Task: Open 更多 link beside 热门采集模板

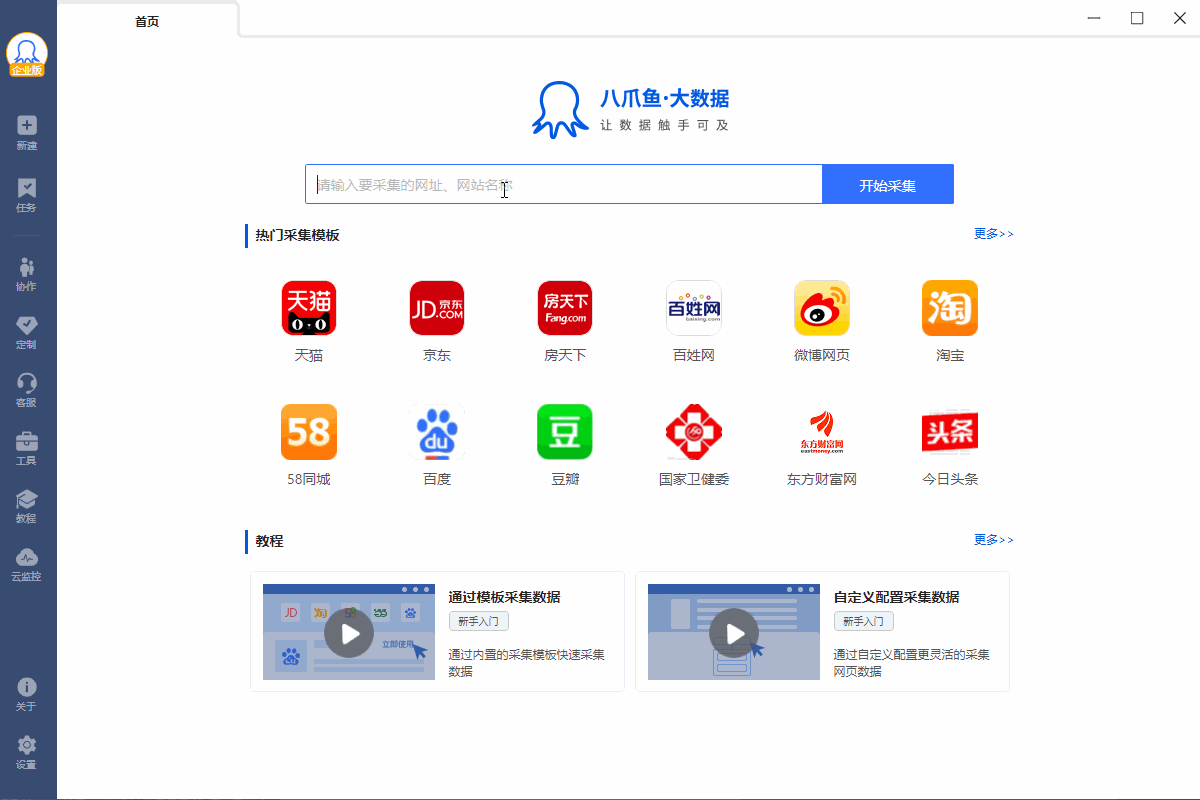Action: (x=994, y=234)
